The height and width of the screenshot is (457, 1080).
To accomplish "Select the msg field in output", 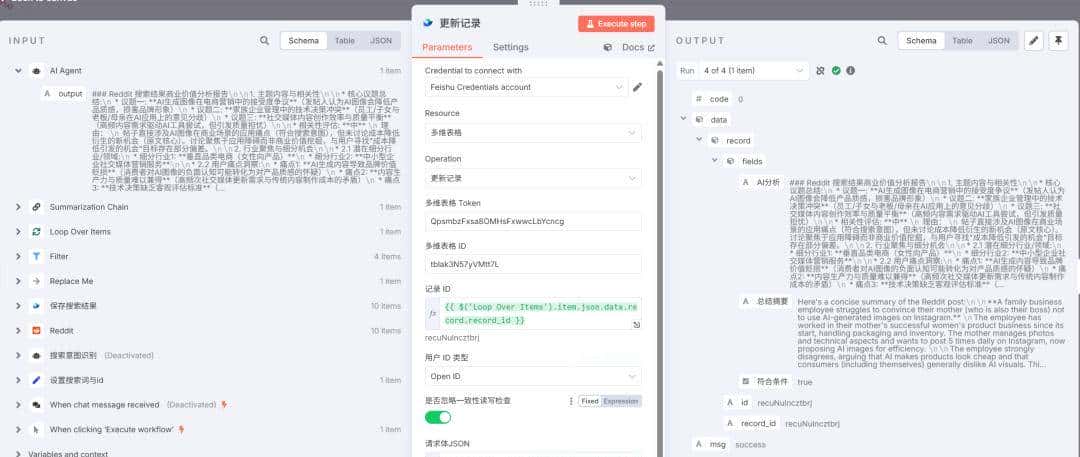I will point(712,445).
